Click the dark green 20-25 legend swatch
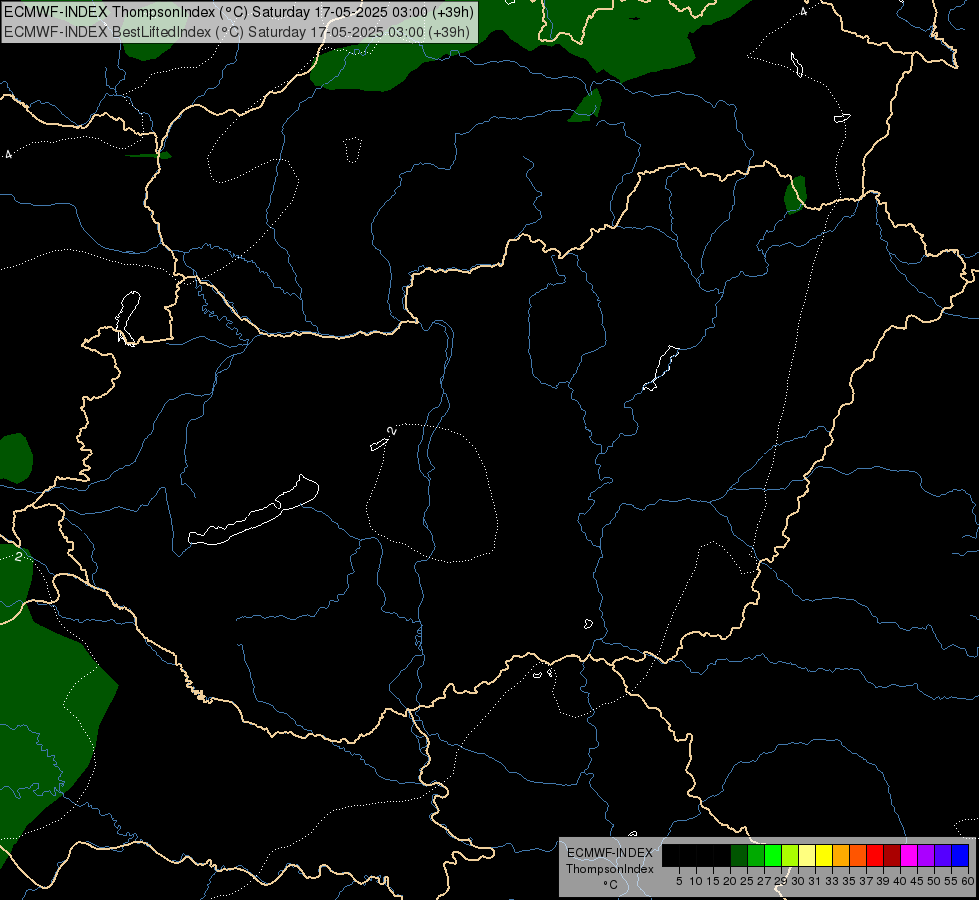 pyautogui.click(x=739, y=856)
